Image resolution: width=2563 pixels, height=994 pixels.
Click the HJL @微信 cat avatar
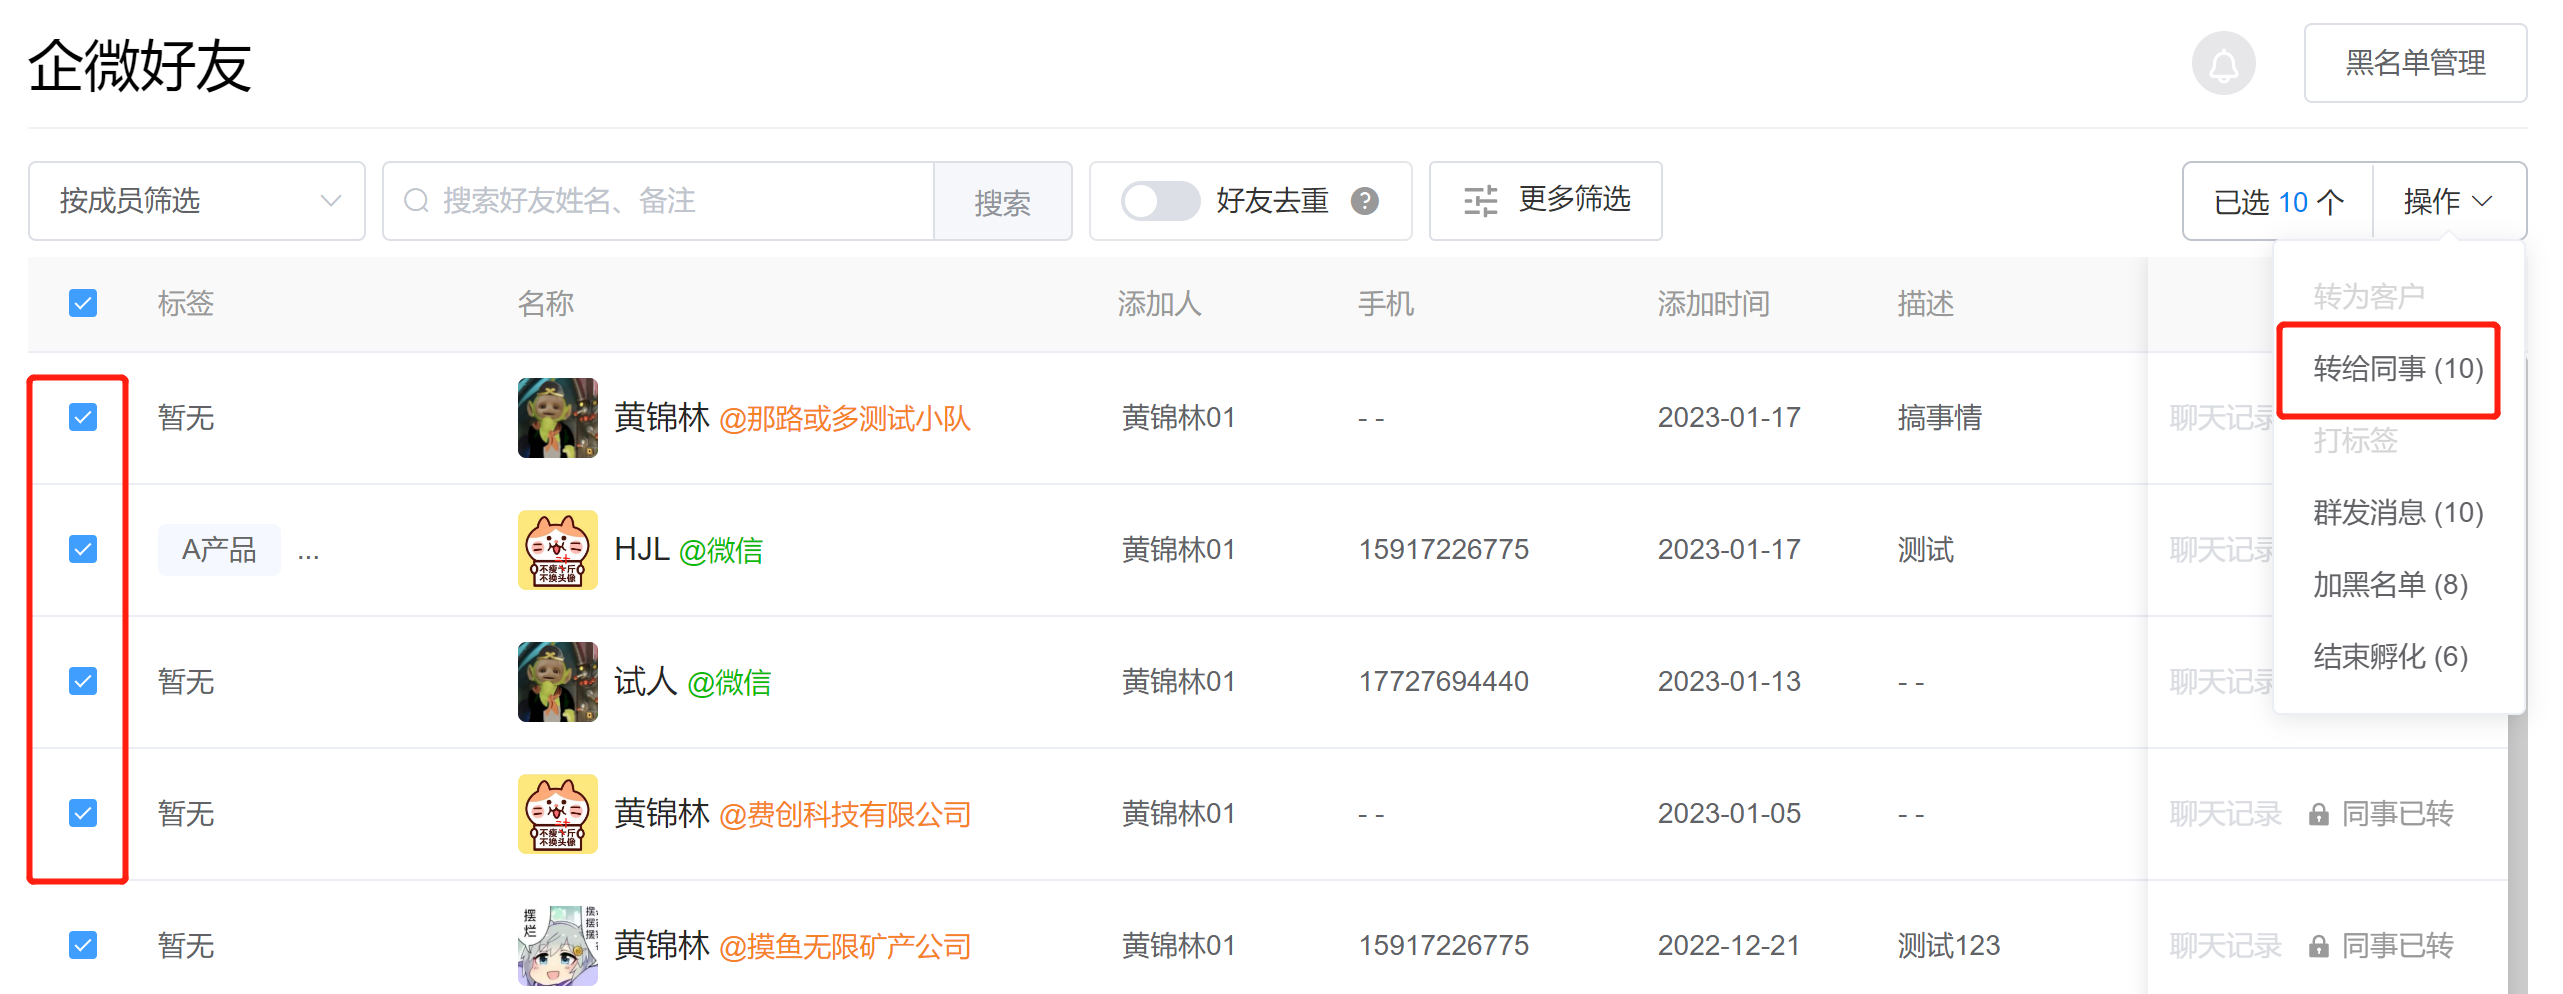(x=557, y=550)
